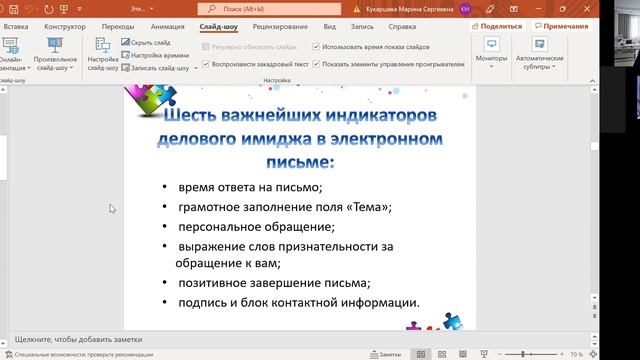Expand Произвольное слайд-шоу dropdown

point(71,68)
